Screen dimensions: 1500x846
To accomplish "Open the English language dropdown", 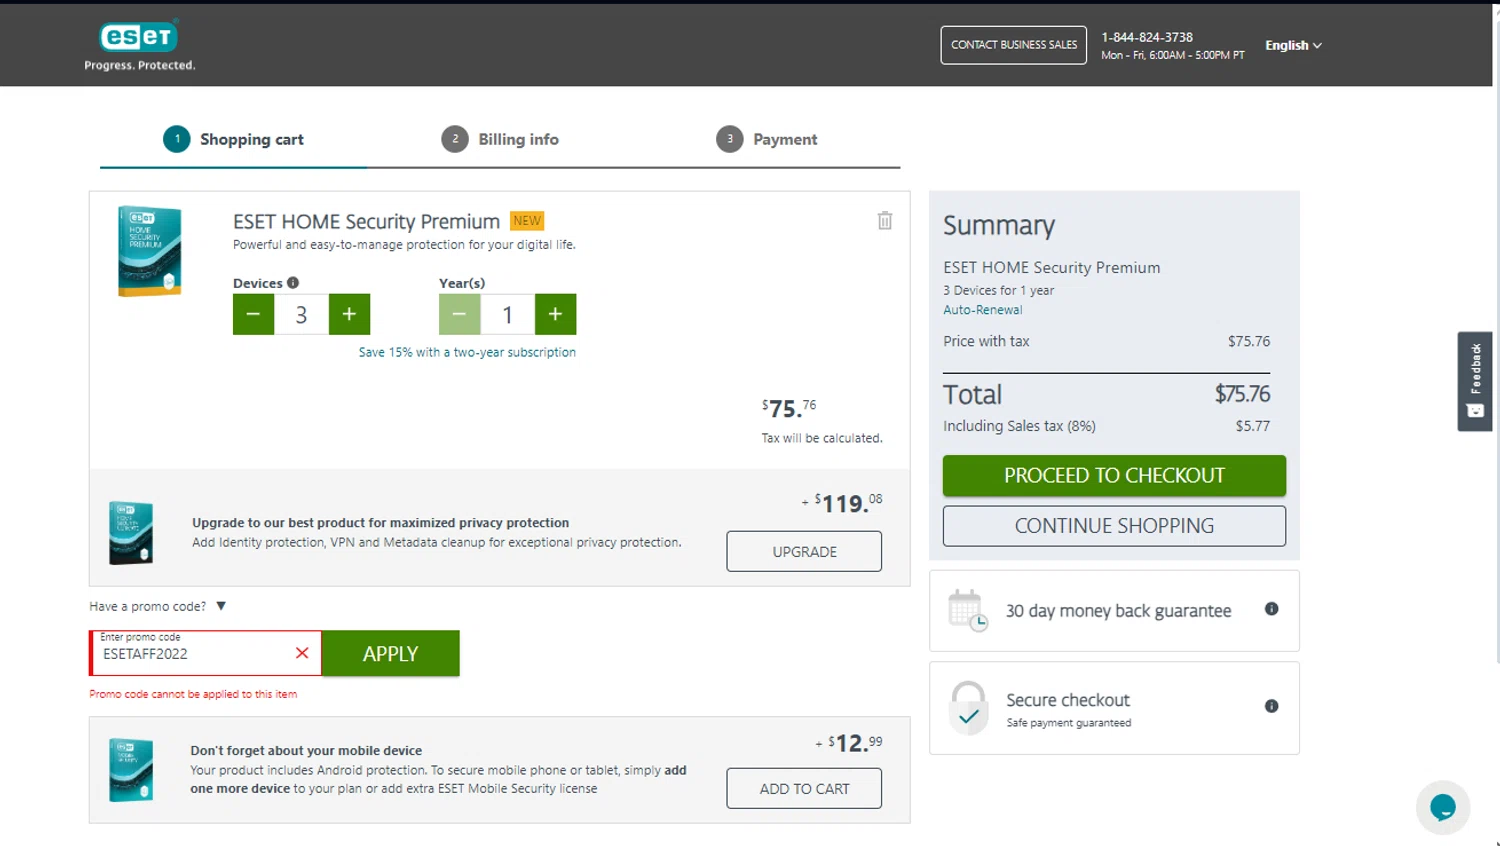I will pyautogui.click(x=1293, y=45).
